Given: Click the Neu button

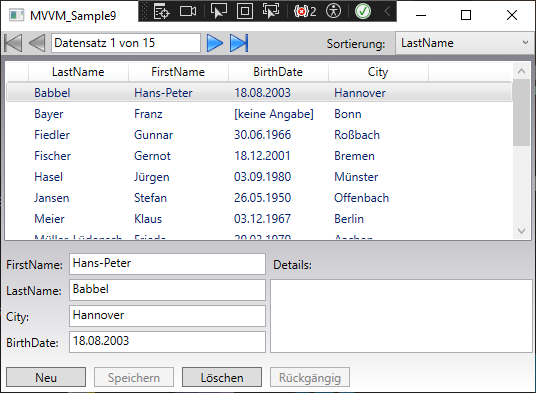Looking at the screenshot, I should coord(46,377).
